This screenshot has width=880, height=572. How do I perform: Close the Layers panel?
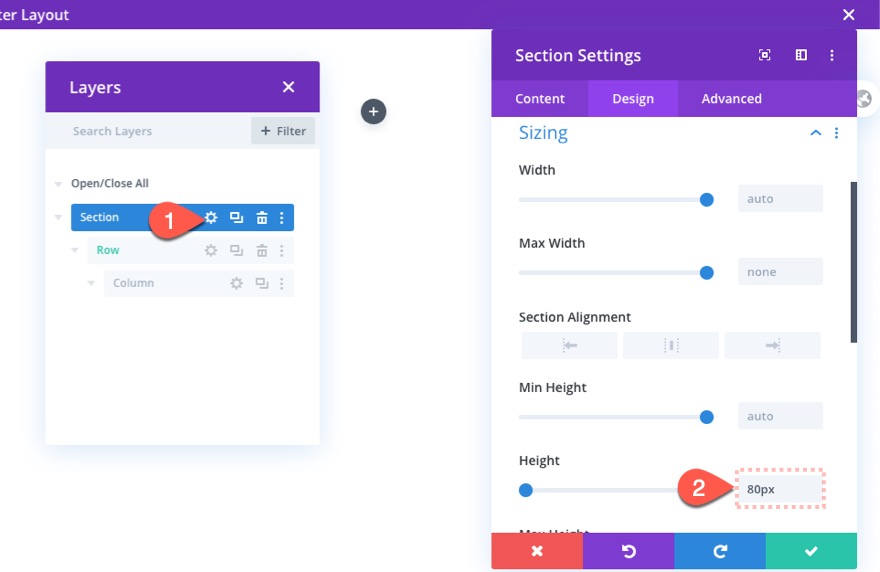(288, 87)
